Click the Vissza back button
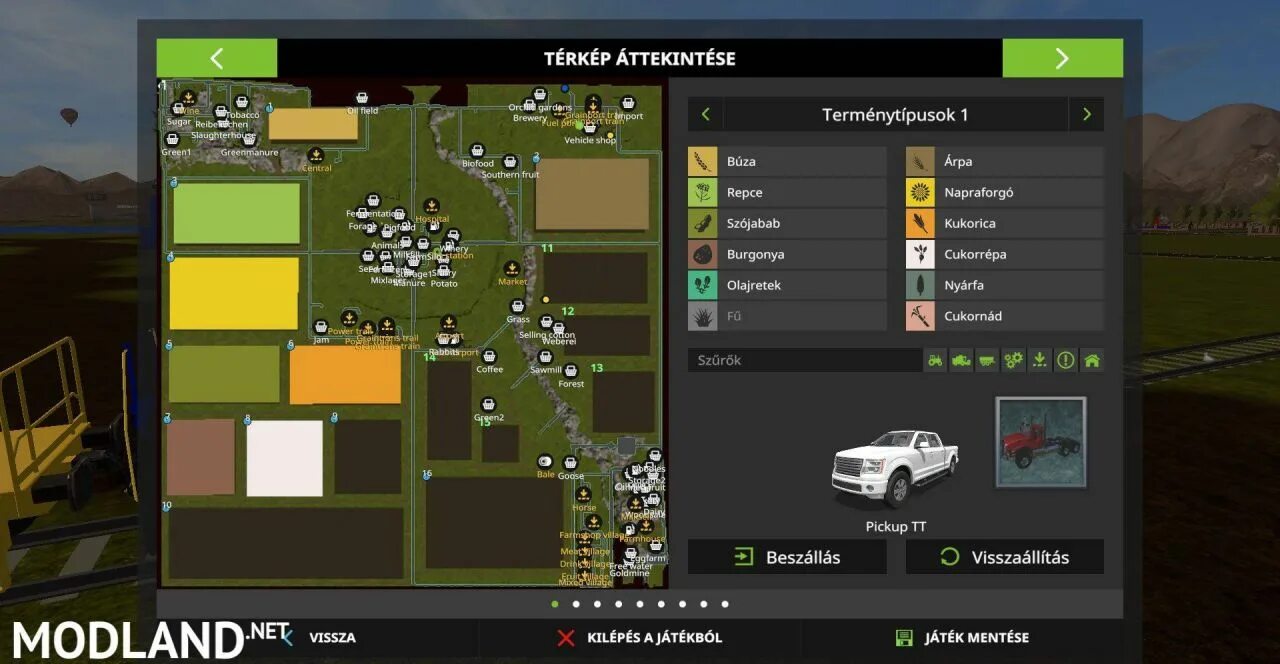The image size is (1280, 664). point(318,637)
